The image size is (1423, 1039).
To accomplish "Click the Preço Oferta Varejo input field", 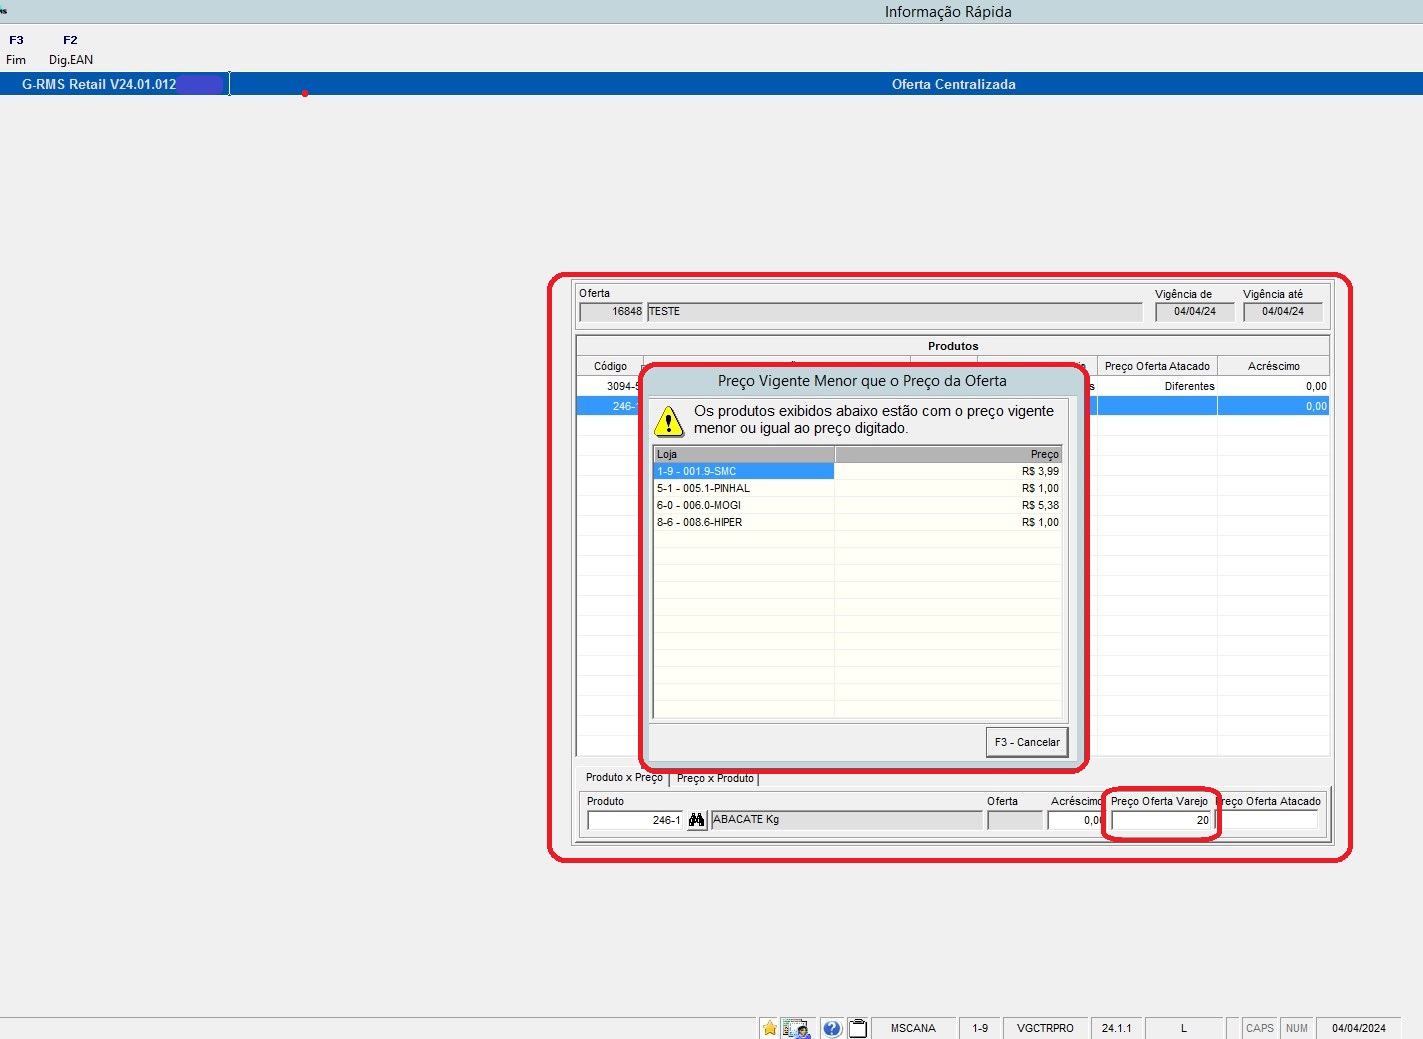I will [x=1162, y=820].
